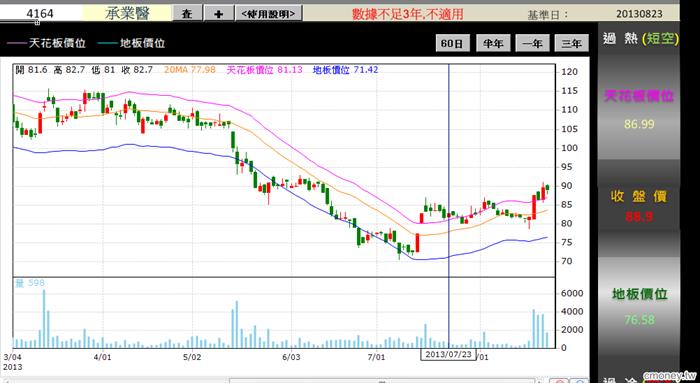The image size is (700, 383).
Task: Switch chart to 半年 range
Action: [493, 43]
